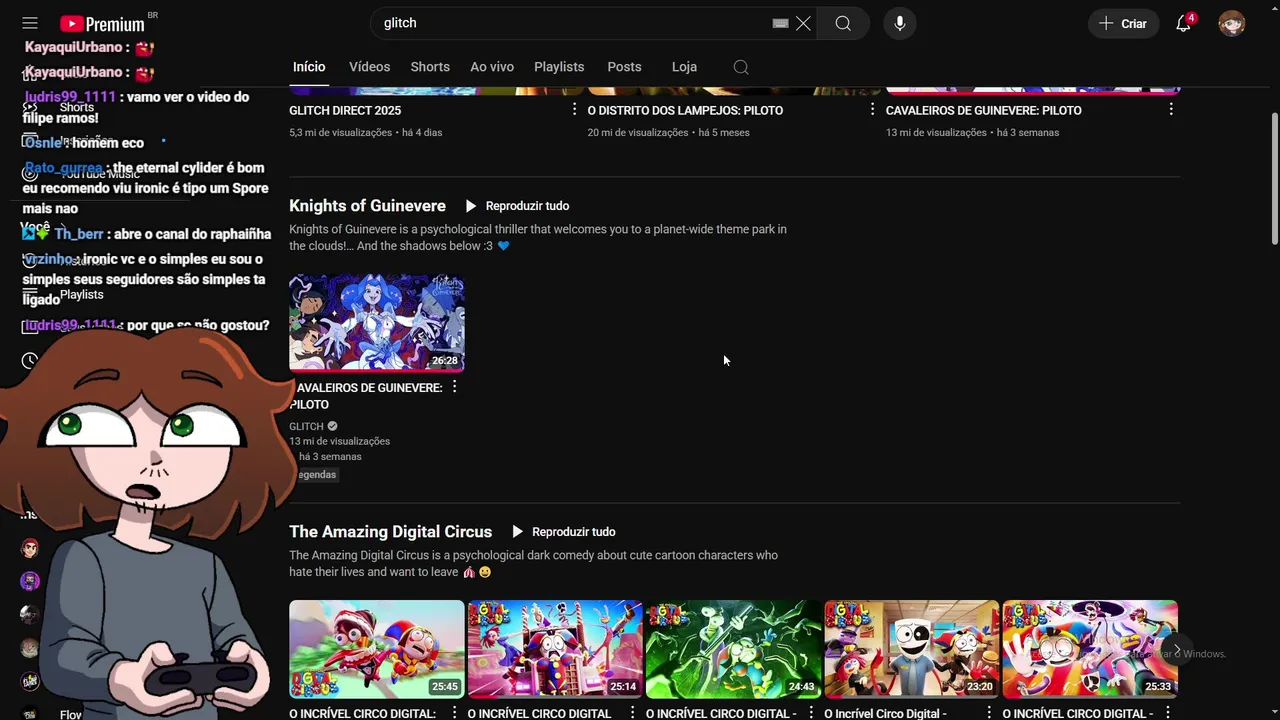Image resolution: width=1280 pixels, height=720 pixels.
Task: Click the magnifier search button
Action: pyautogui.click(x=843, y=23)
